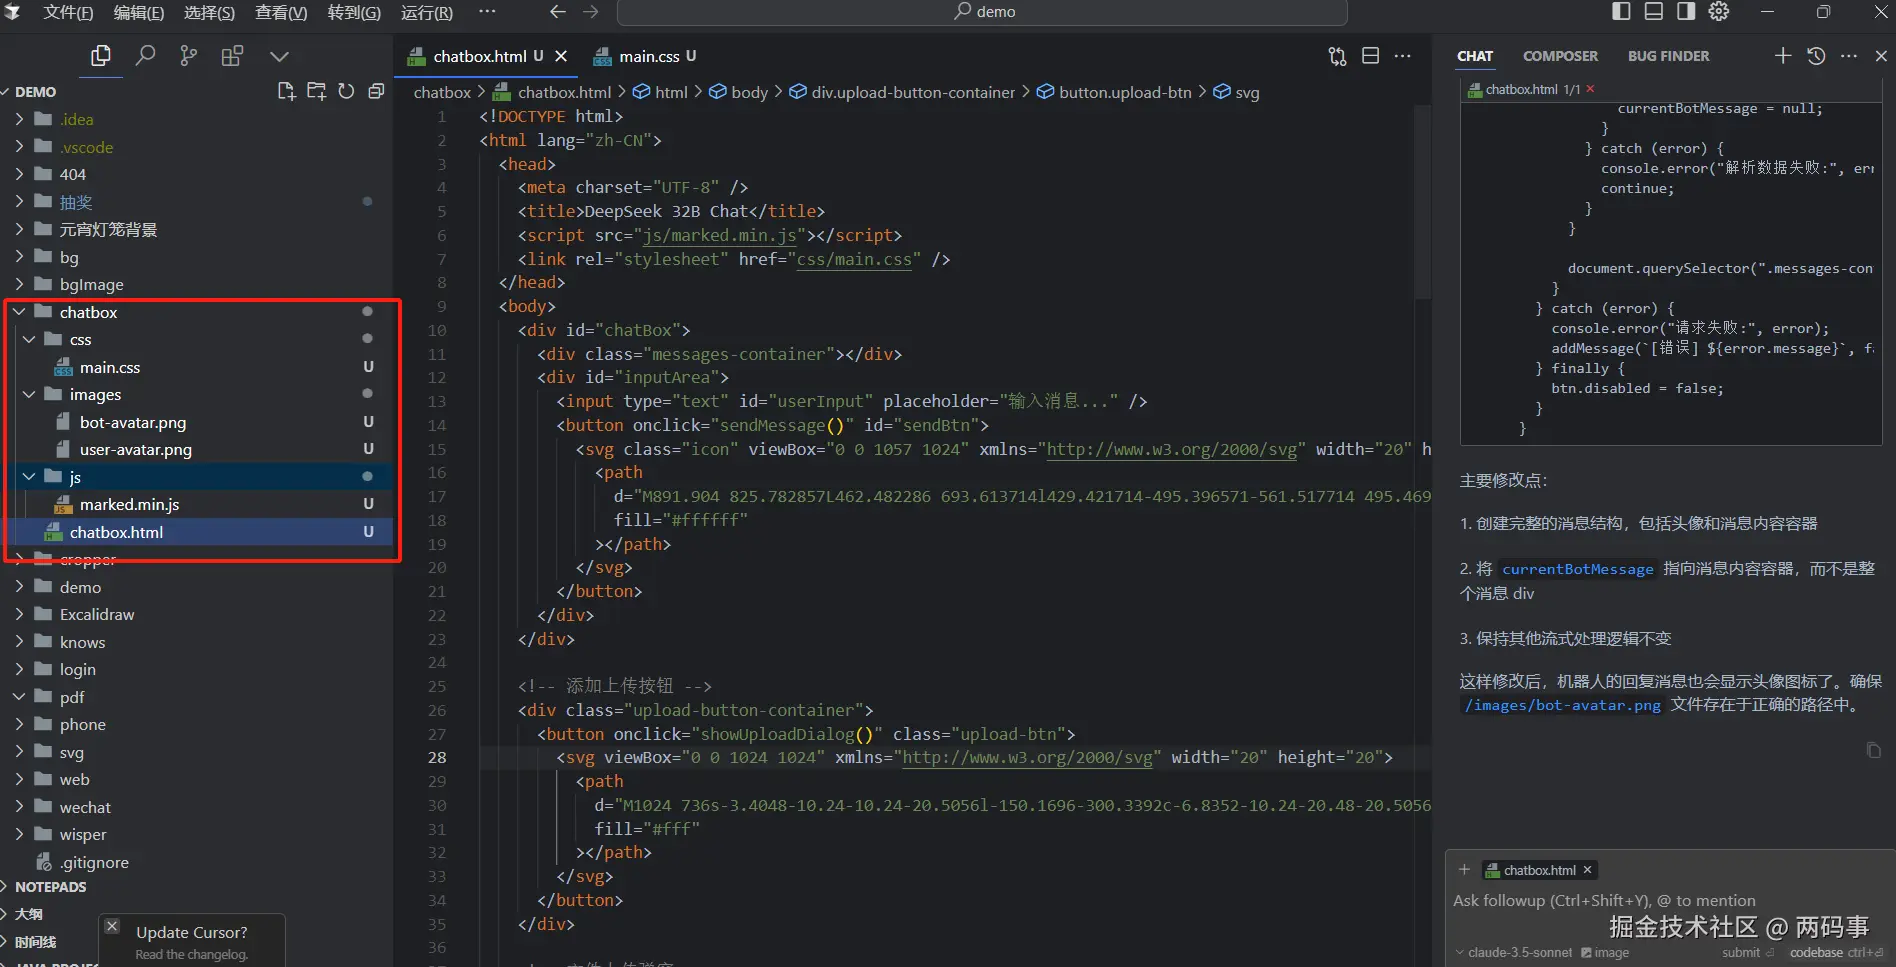Open the 运行(R) menu

tap(427, 12)
